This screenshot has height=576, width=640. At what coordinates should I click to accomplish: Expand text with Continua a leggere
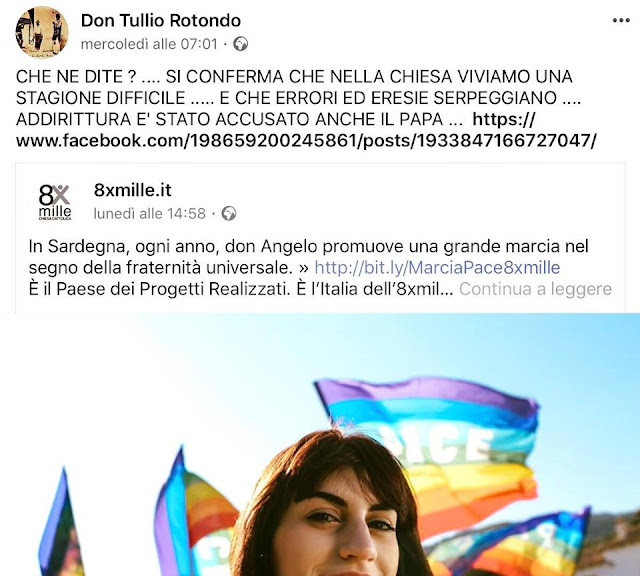[535, 289]
